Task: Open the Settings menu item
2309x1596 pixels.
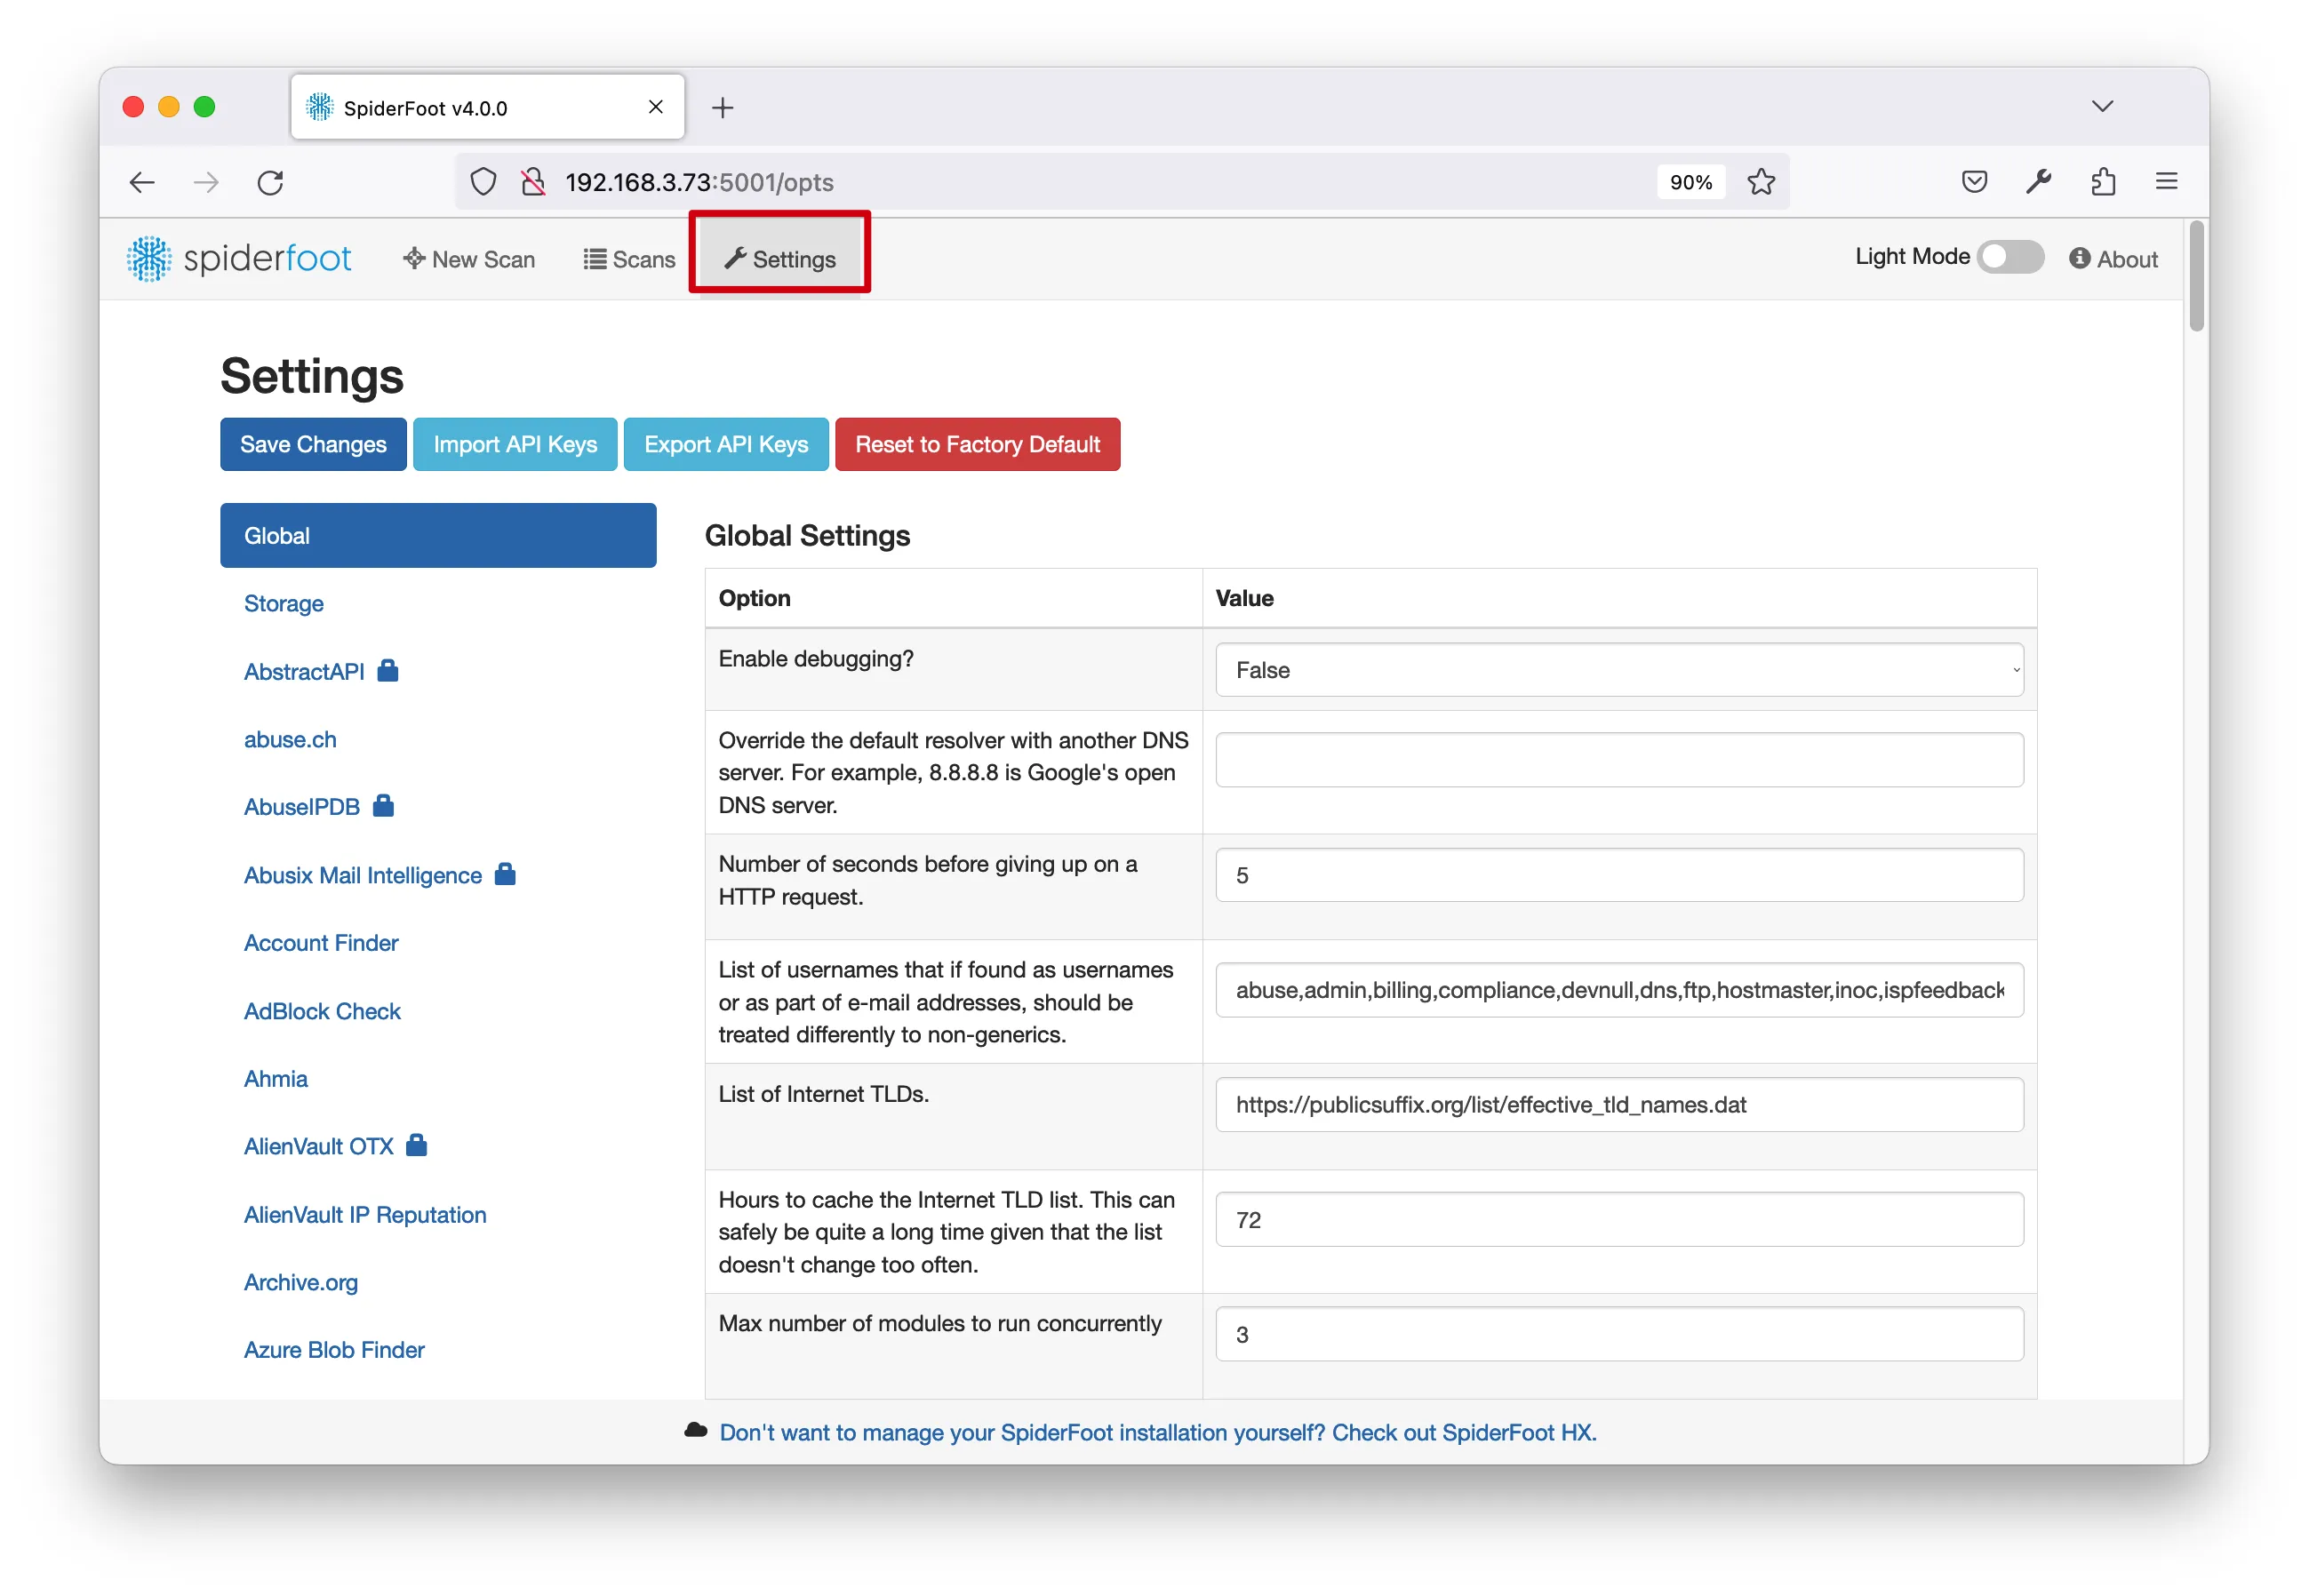Action: [x=780, y=259]
